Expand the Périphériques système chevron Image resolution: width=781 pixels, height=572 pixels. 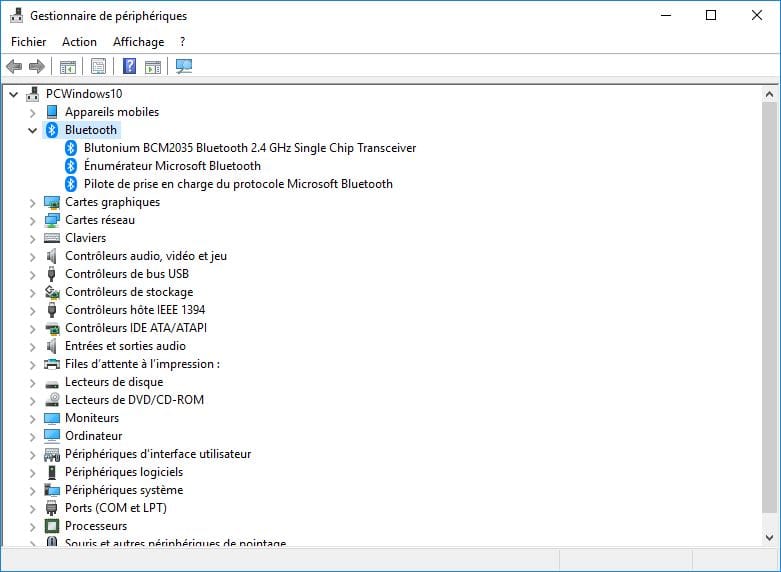pos(33,491)
